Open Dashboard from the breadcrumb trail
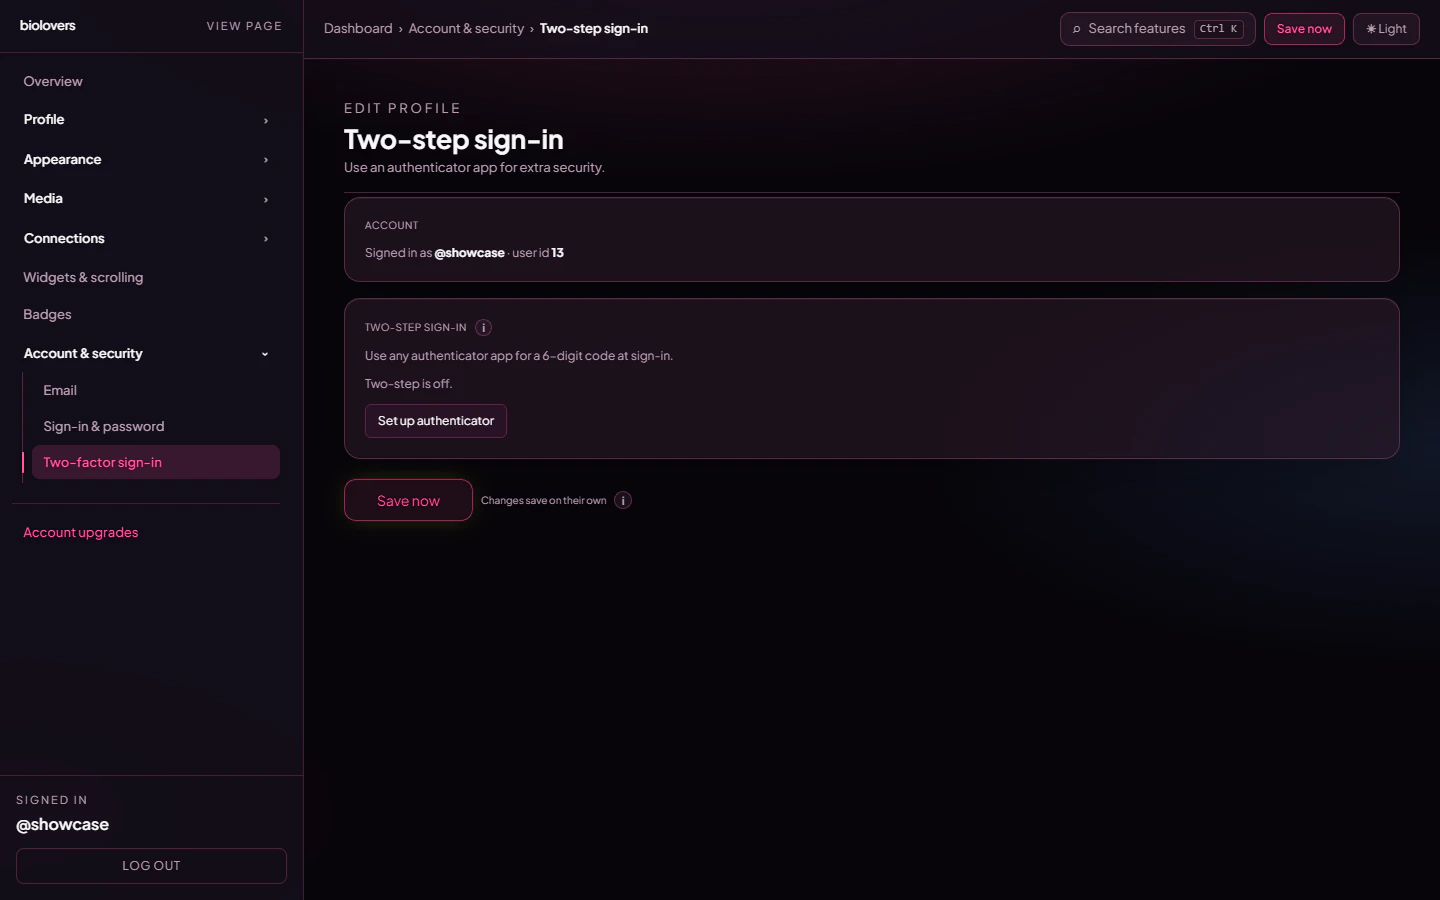 click(358, 28)
